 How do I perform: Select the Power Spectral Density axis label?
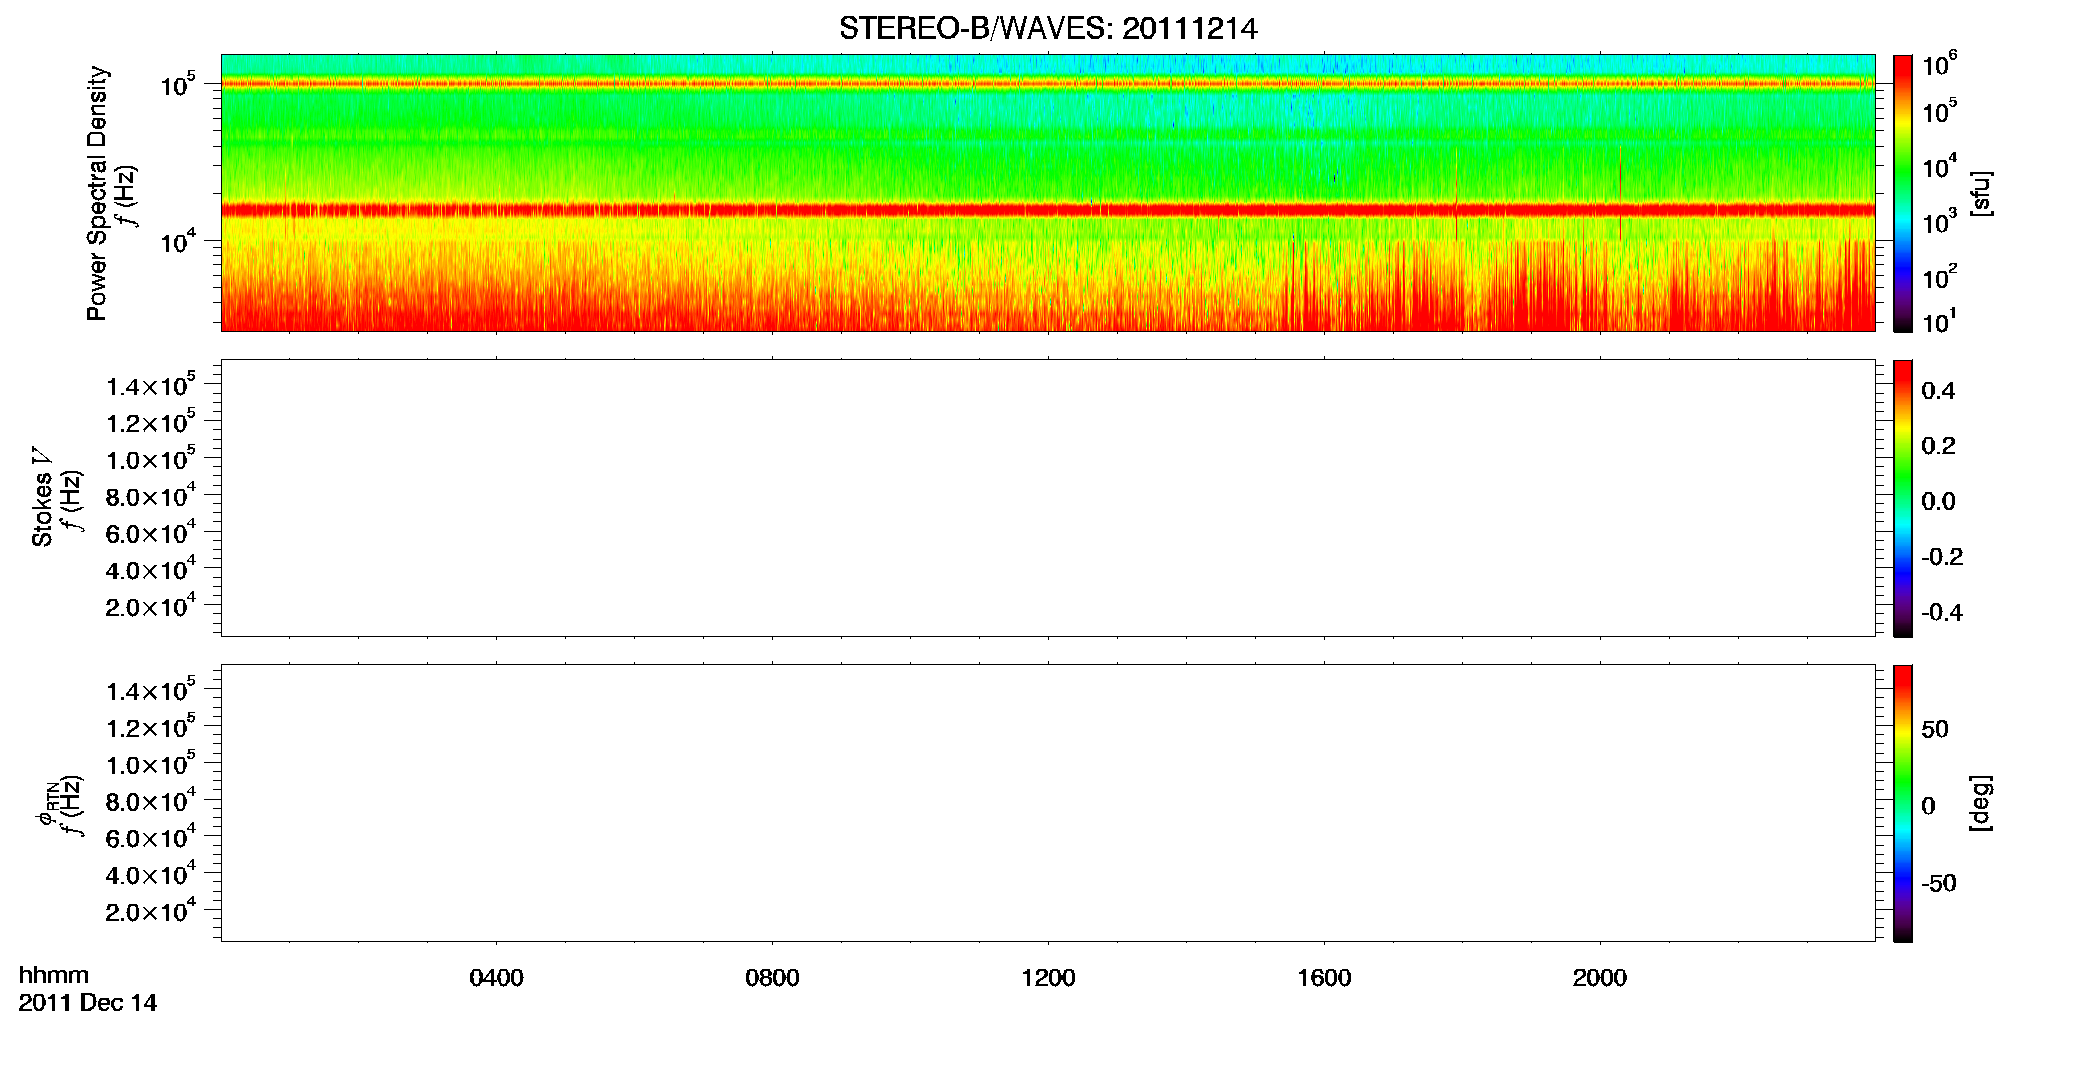click(96, 193)
